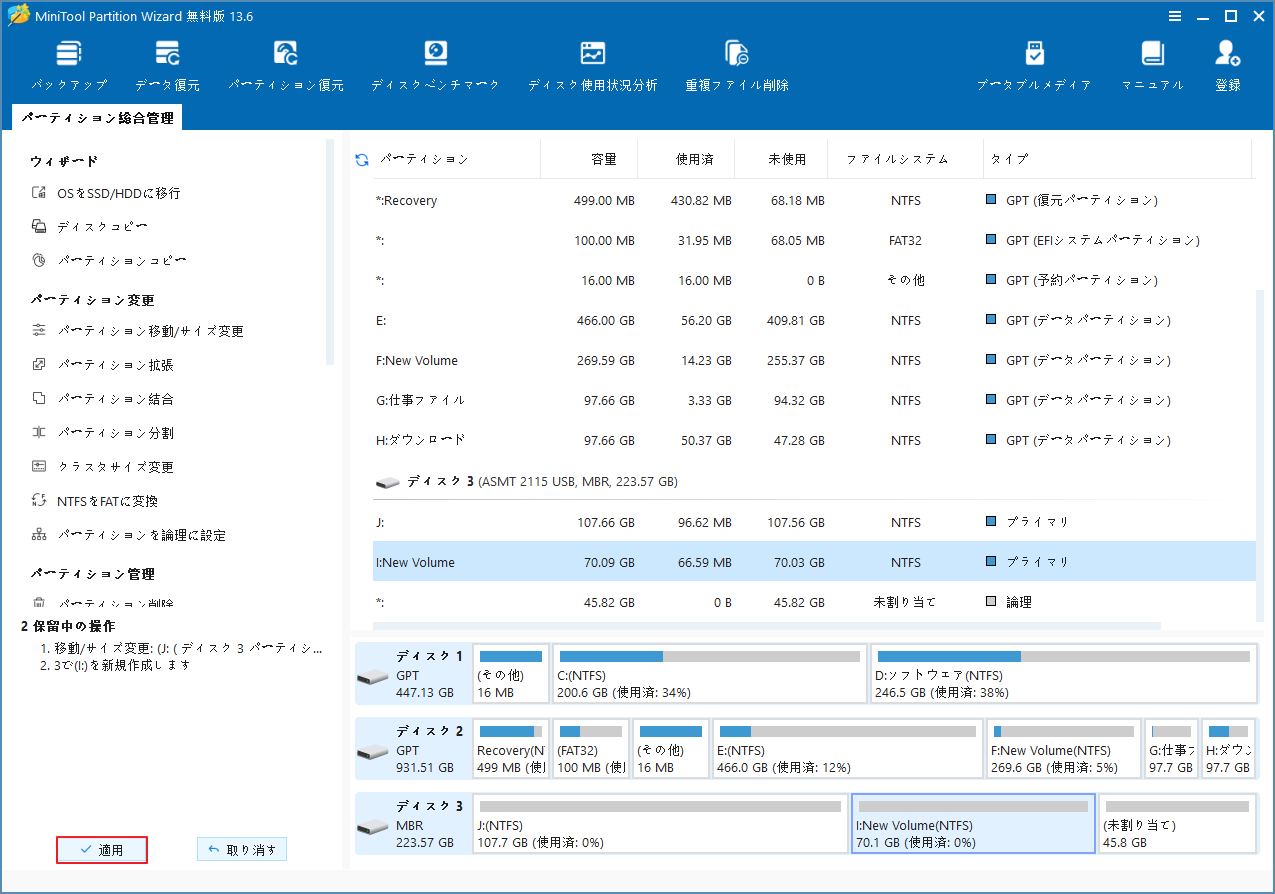Viewport: 1275px width, 894px height.
Task: Select NTFSをFATに変換
Action: pyautogui.click(x=94, y=501)
